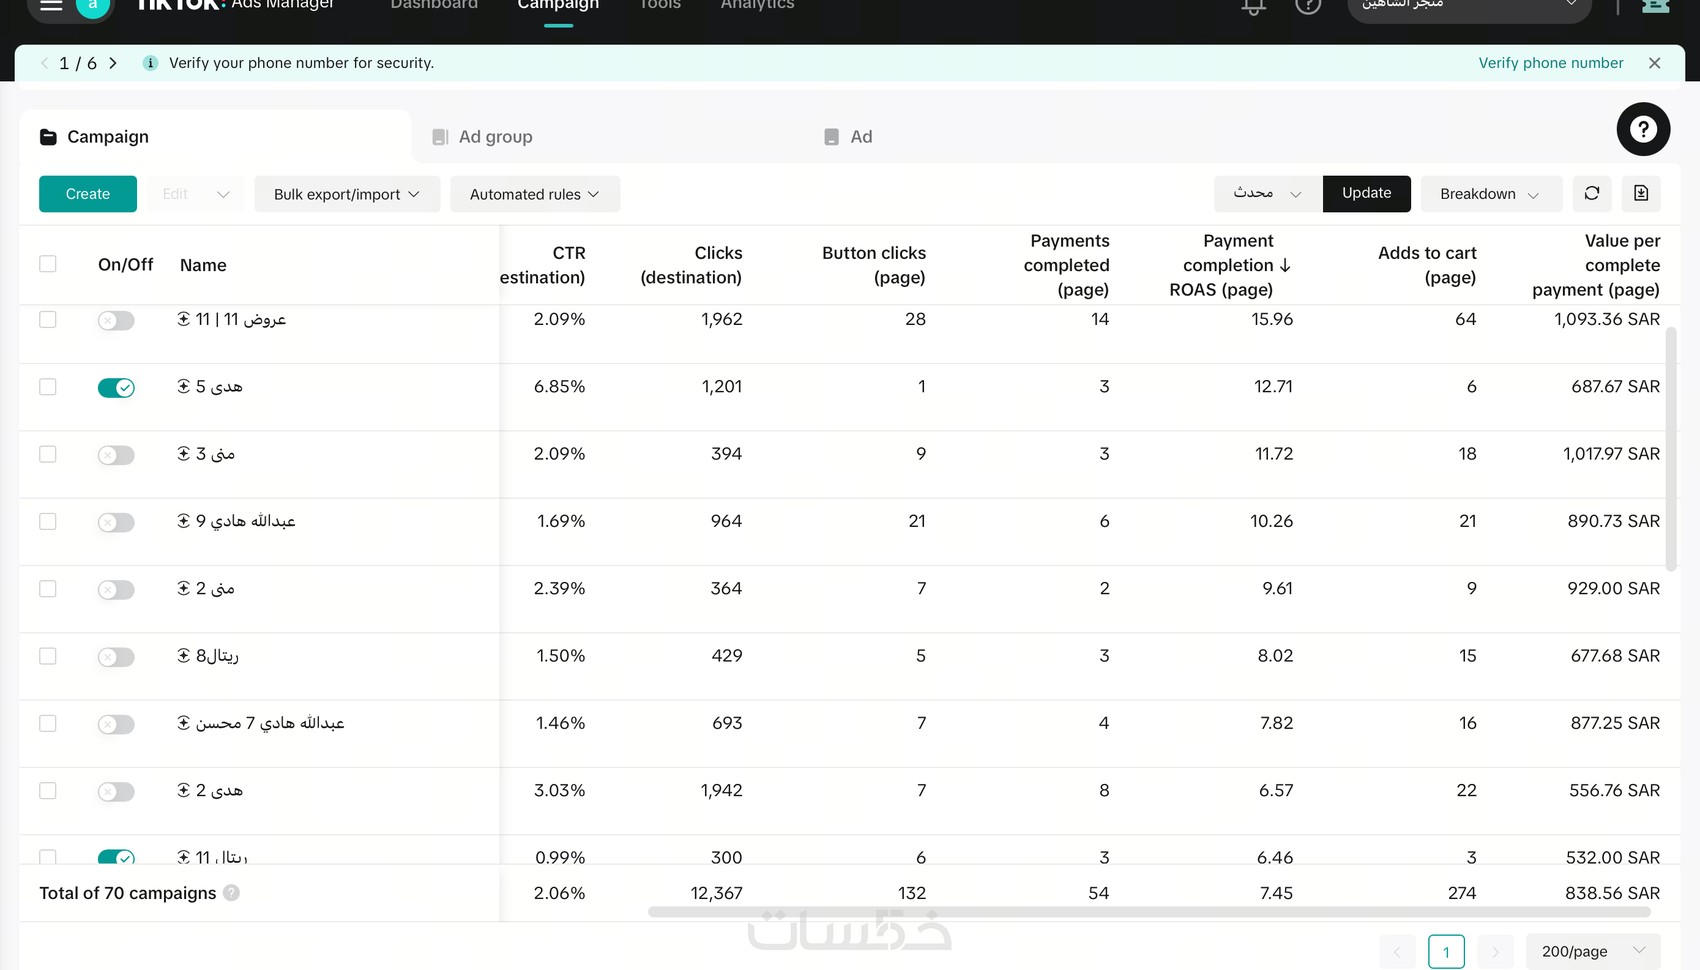Open Campaign in the top navigation

558,5
